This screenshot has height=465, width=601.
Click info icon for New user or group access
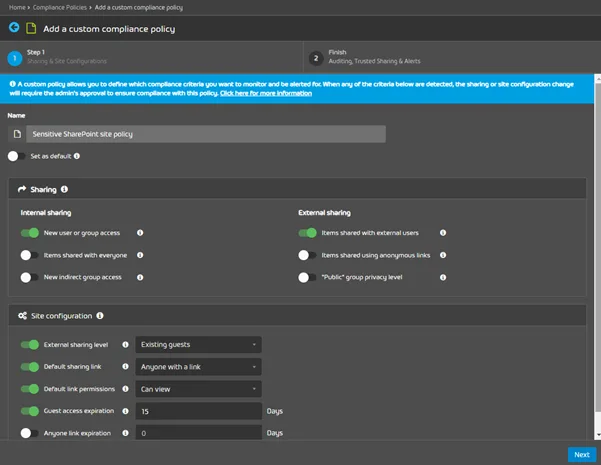point(140,233)
